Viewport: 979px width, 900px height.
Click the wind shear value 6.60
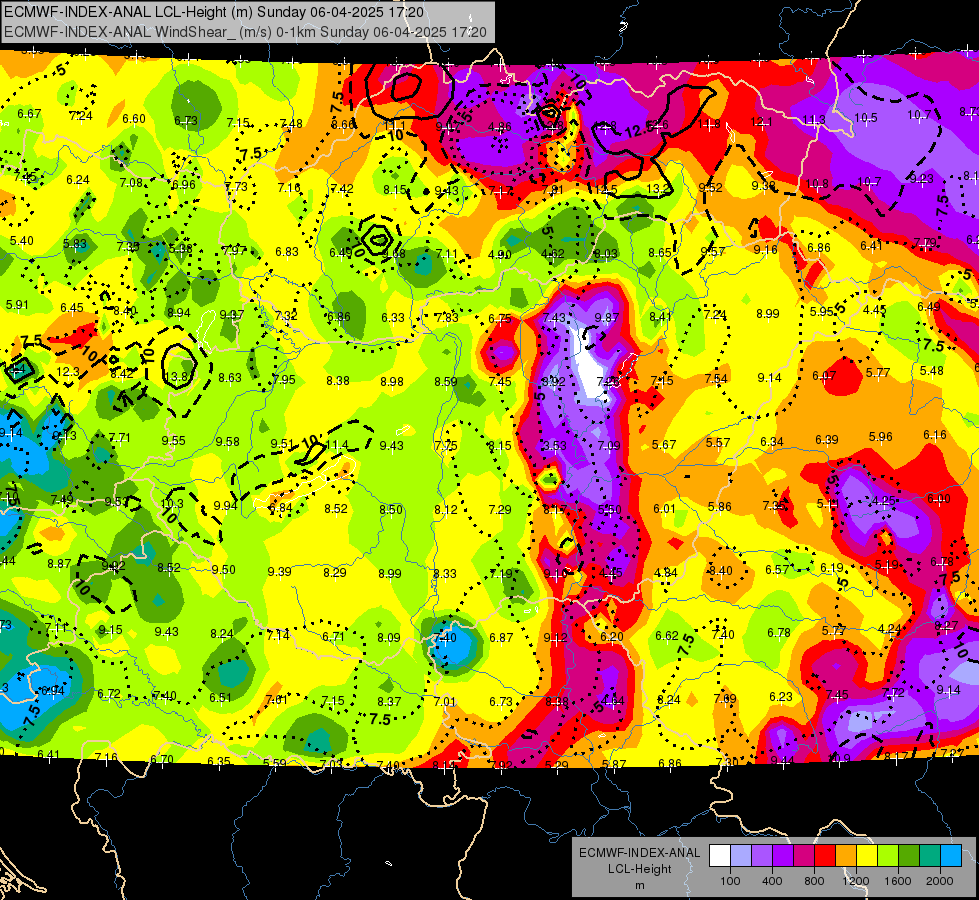[x=134, y=119]
